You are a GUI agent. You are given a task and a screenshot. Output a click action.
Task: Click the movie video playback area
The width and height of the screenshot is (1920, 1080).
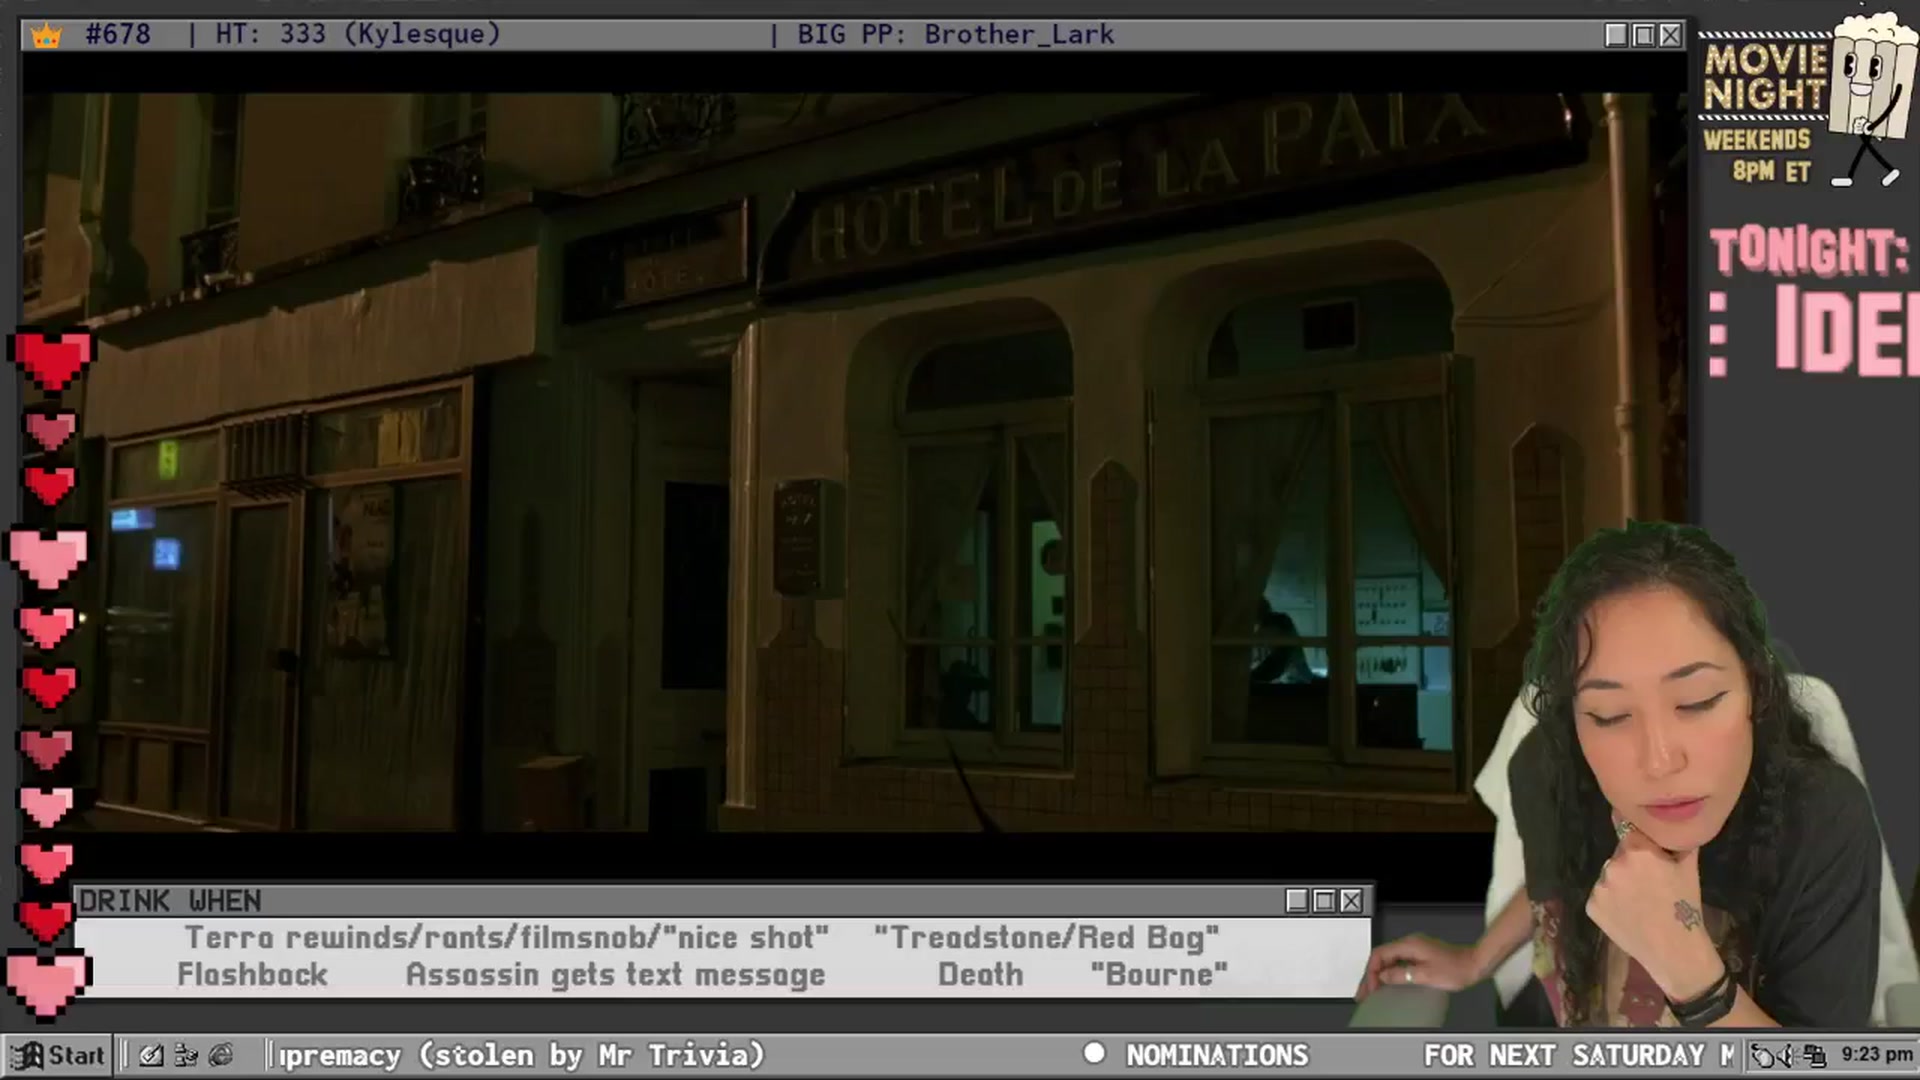tap(855, 462)
